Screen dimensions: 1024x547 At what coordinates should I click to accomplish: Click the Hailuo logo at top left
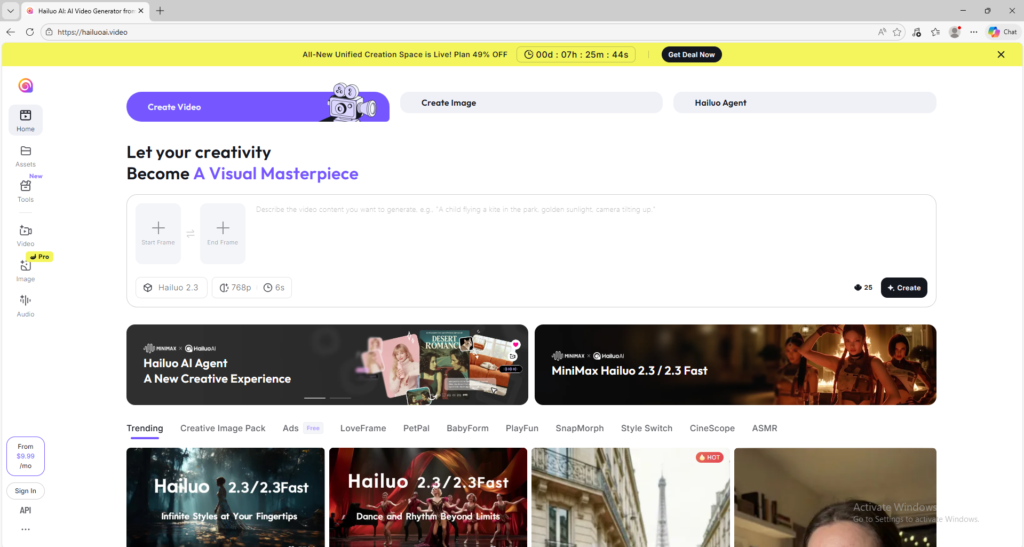[25, 86]
